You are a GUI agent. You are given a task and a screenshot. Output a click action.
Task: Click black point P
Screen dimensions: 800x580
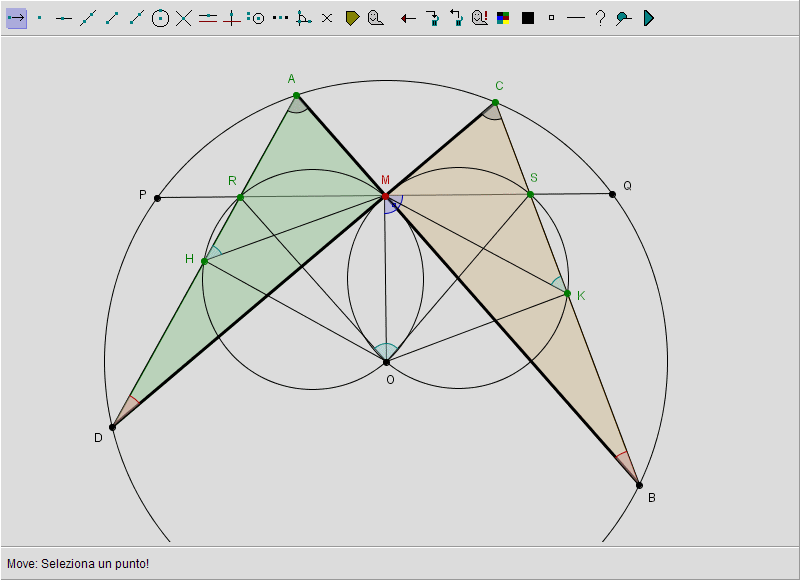click(x=157, y=198)
